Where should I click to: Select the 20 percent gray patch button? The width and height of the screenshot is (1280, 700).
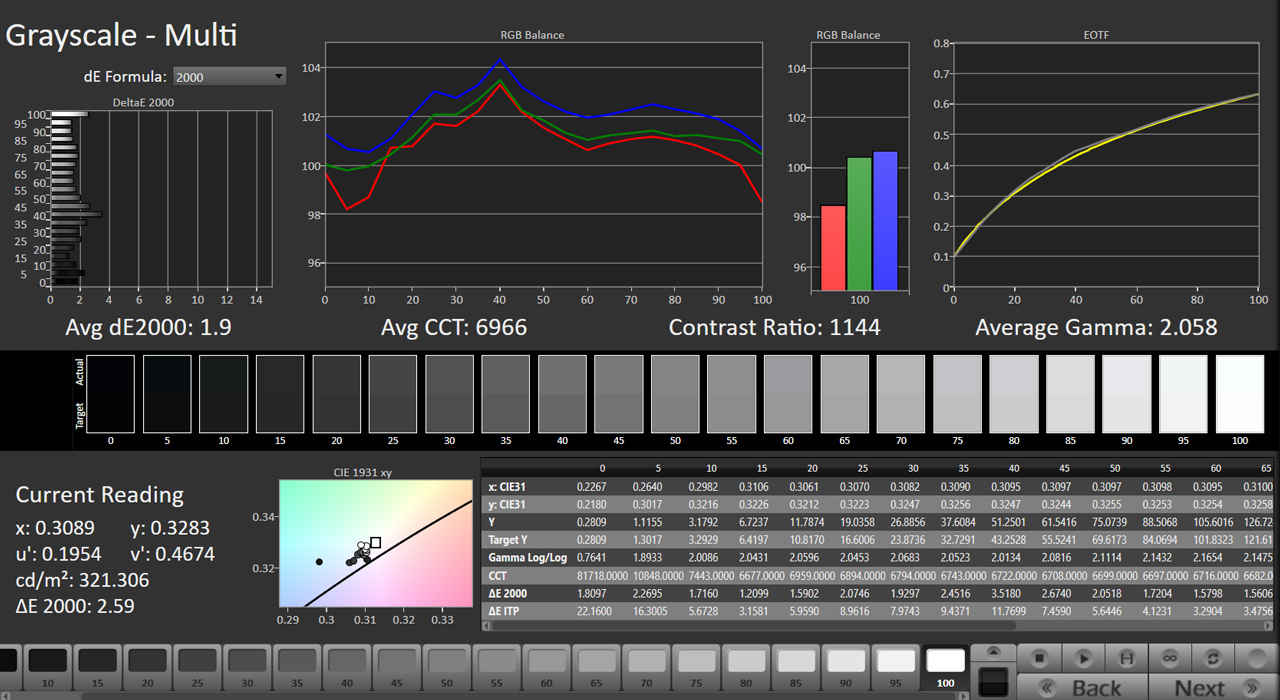148,667
